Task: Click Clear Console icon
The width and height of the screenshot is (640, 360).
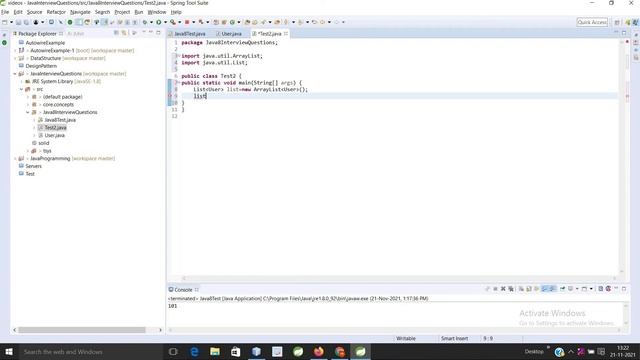Action: click(521, 289)
